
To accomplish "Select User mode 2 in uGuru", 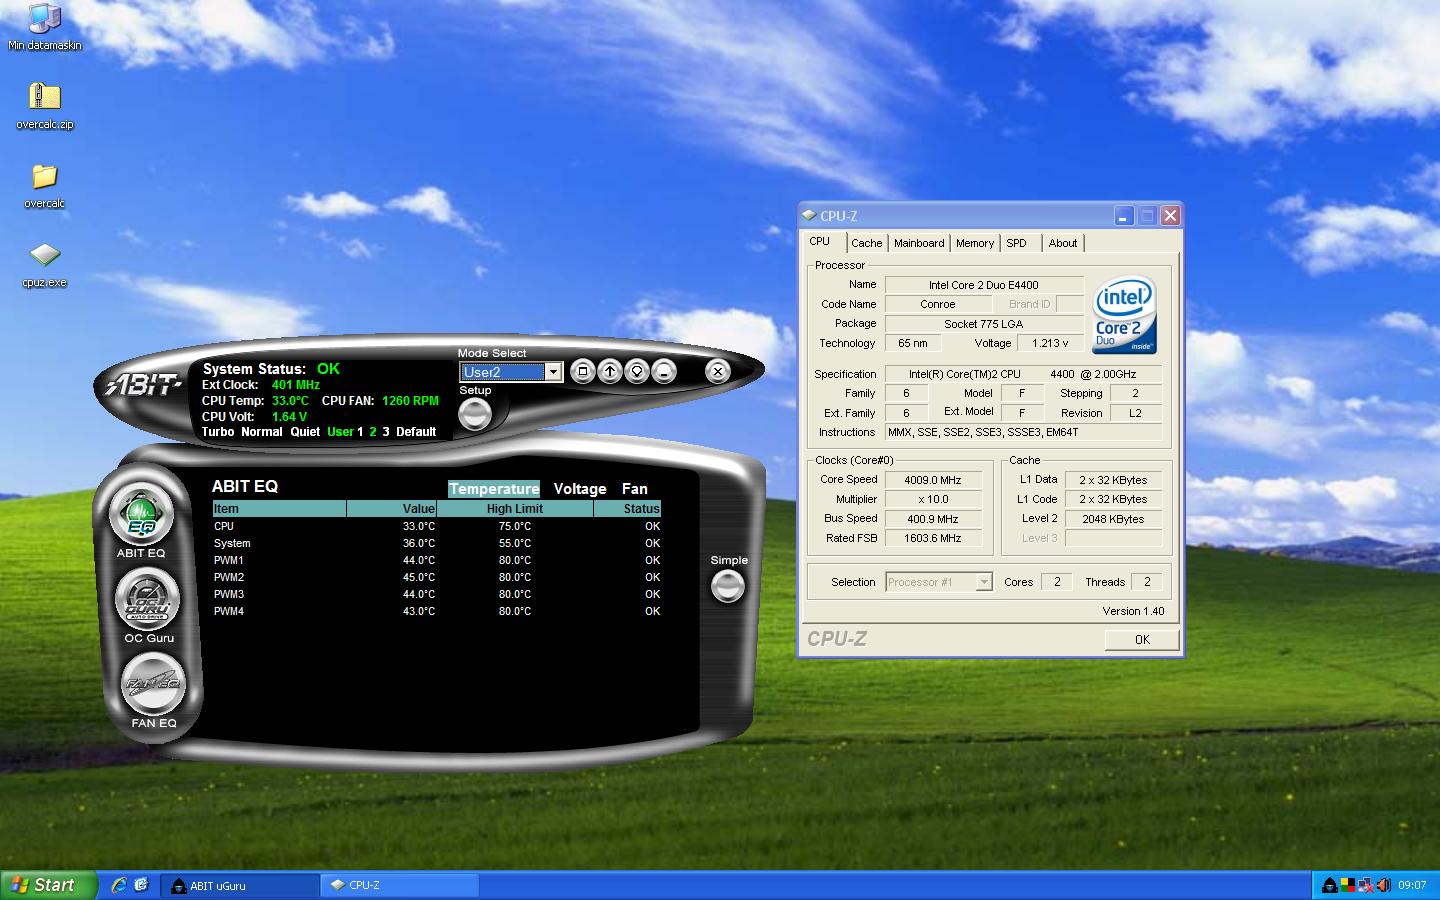I will coord(373,432).
